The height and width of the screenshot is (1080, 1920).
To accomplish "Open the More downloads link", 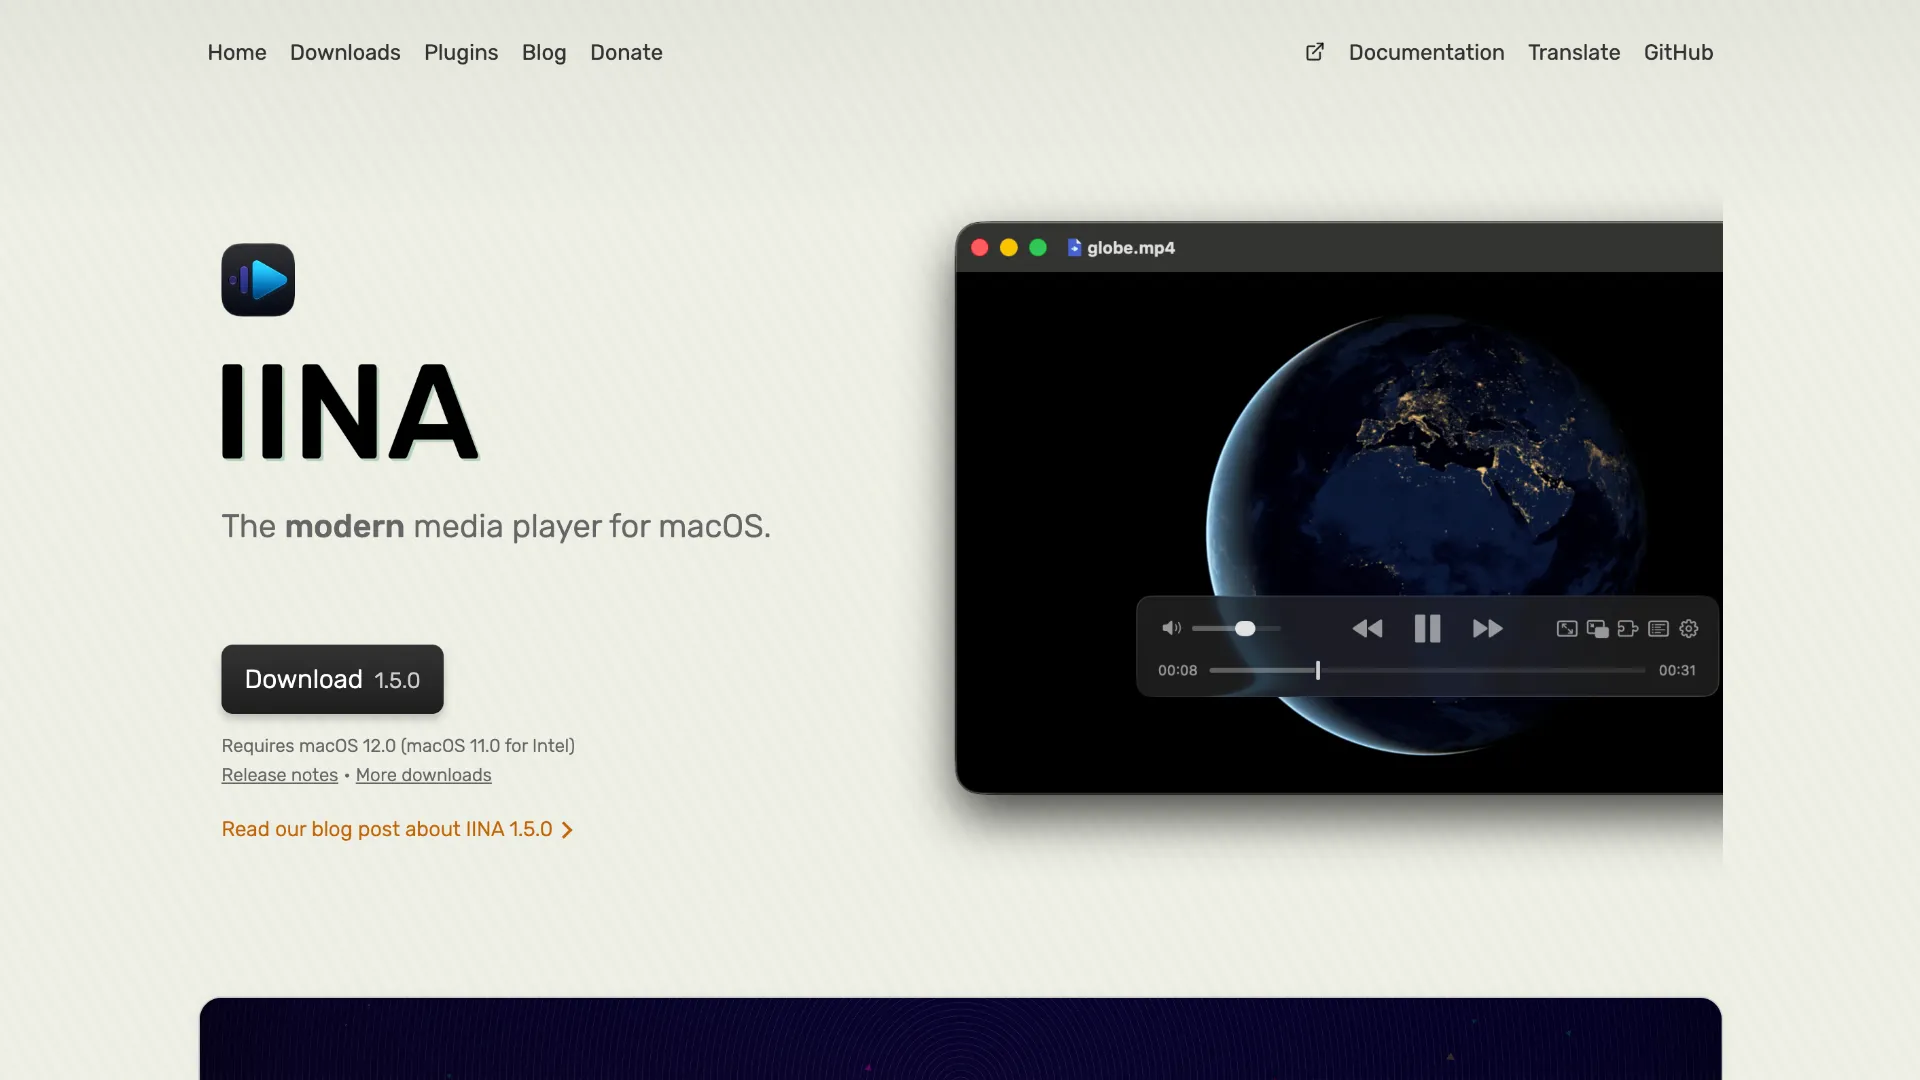I will point(424,775).
